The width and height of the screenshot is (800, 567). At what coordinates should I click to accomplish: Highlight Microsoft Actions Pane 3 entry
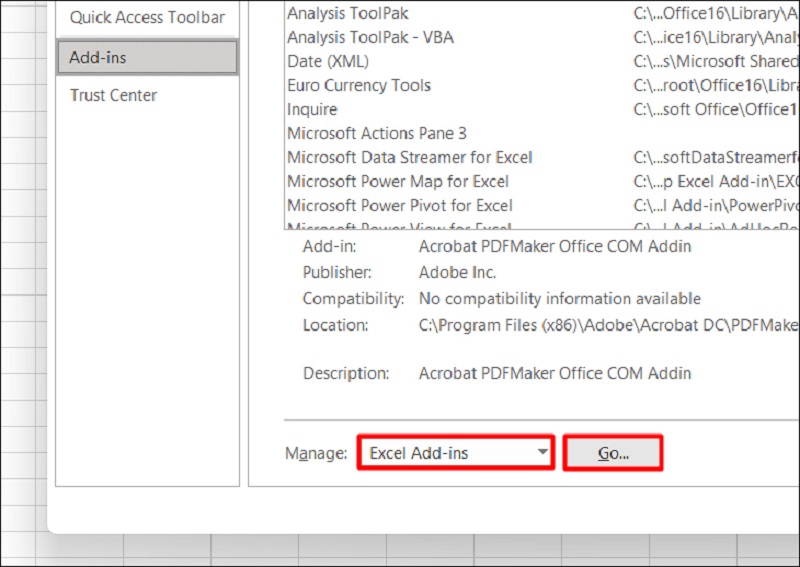pyautogui.click(x=376, y=134)
